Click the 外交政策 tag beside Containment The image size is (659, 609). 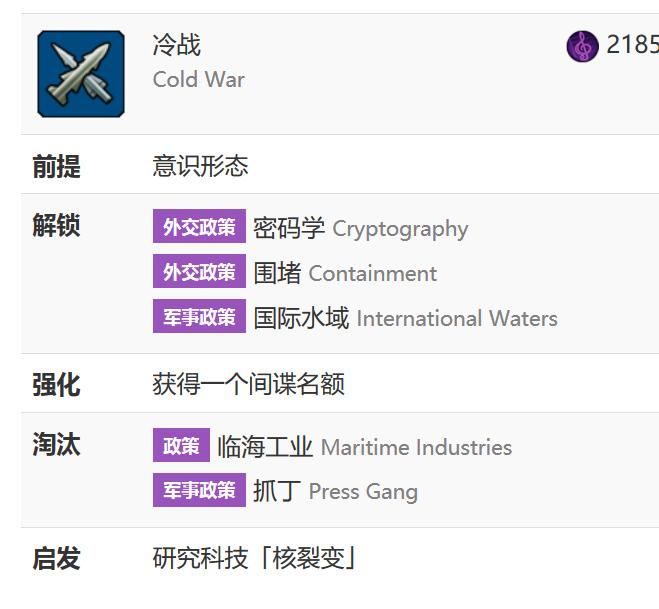pyautogui.click(x=199, y=271)
